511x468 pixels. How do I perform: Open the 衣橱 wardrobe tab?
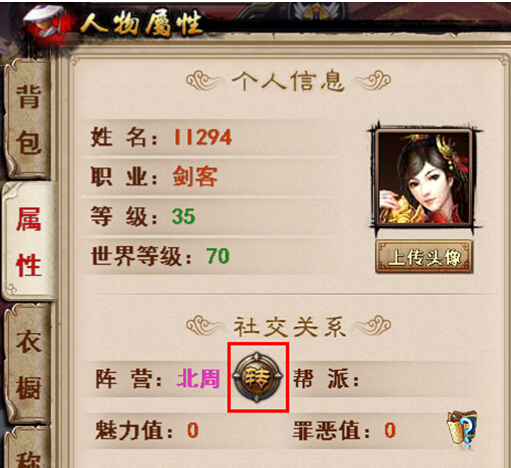pos(28,364)
